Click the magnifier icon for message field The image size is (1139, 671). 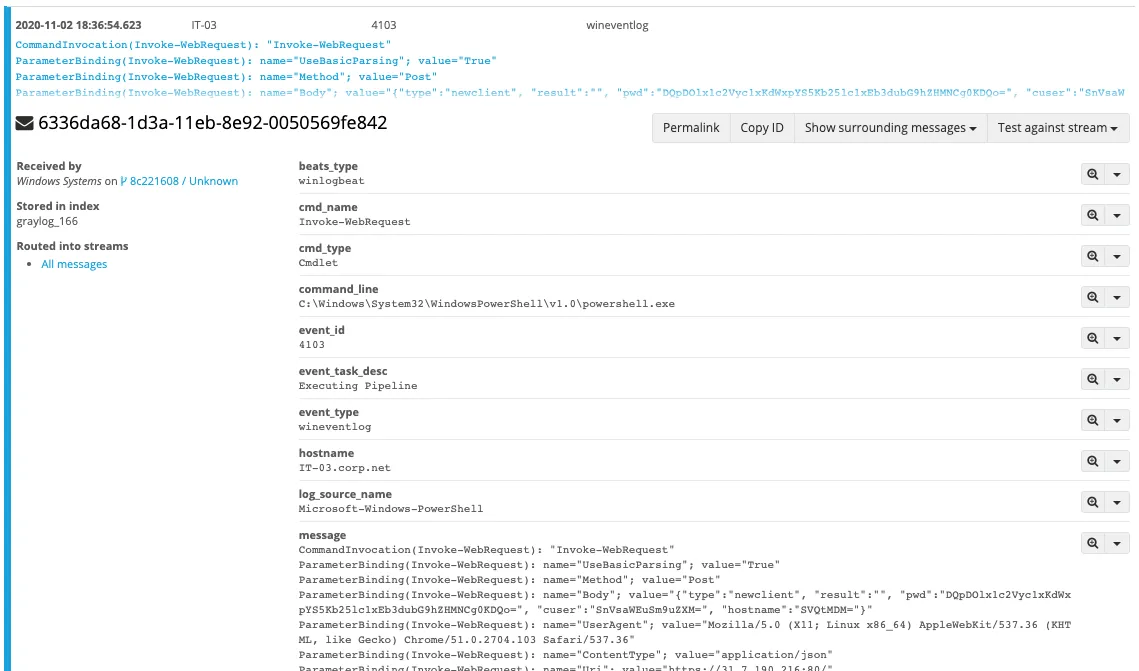pyautogui.click(x=1093, y=543)
